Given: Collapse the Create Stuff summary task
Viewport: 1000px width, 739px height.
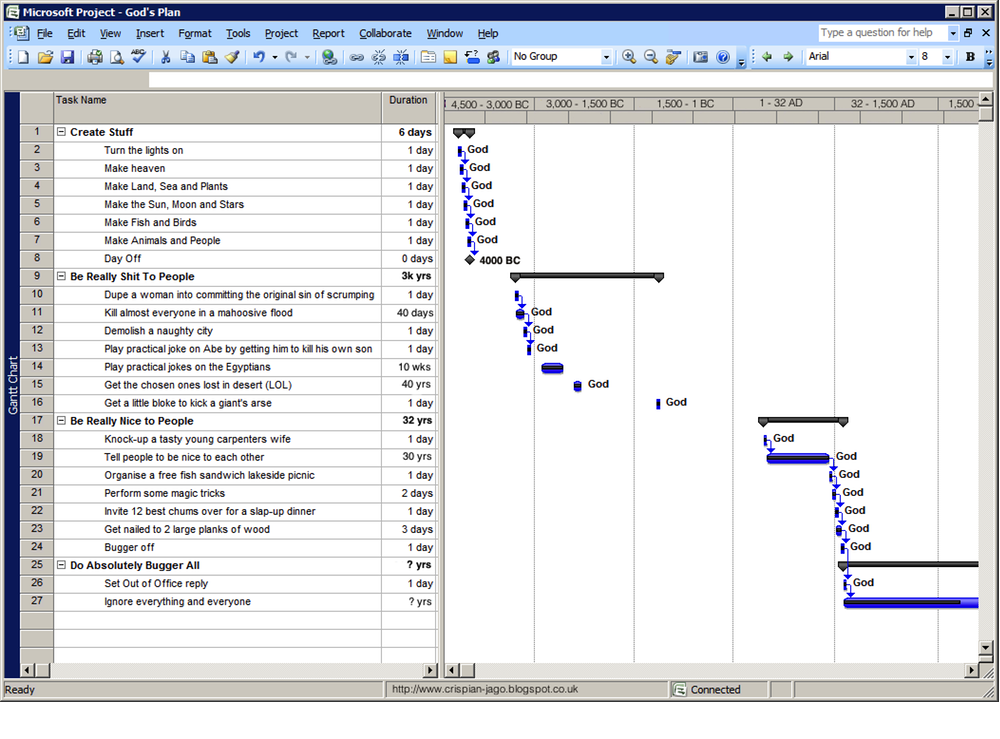Looking at the screenshot, I should click(62, 132).
